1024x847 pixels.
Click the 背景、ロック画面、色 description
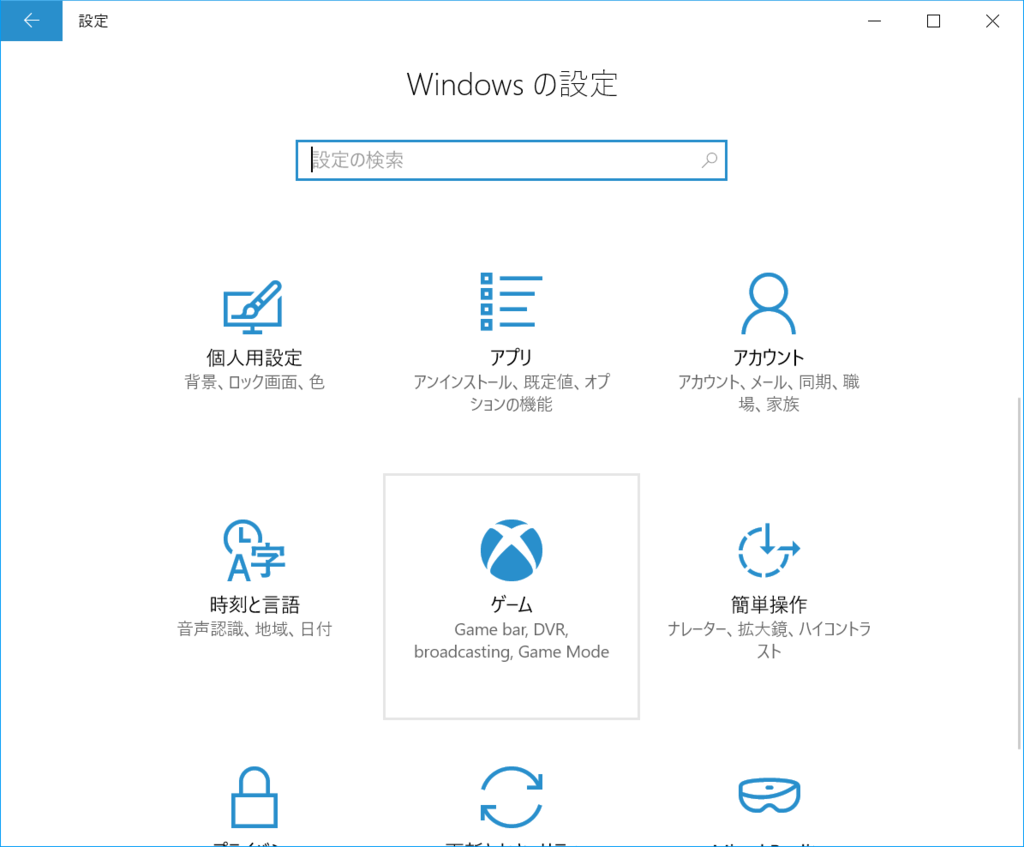tap(254, 382)
